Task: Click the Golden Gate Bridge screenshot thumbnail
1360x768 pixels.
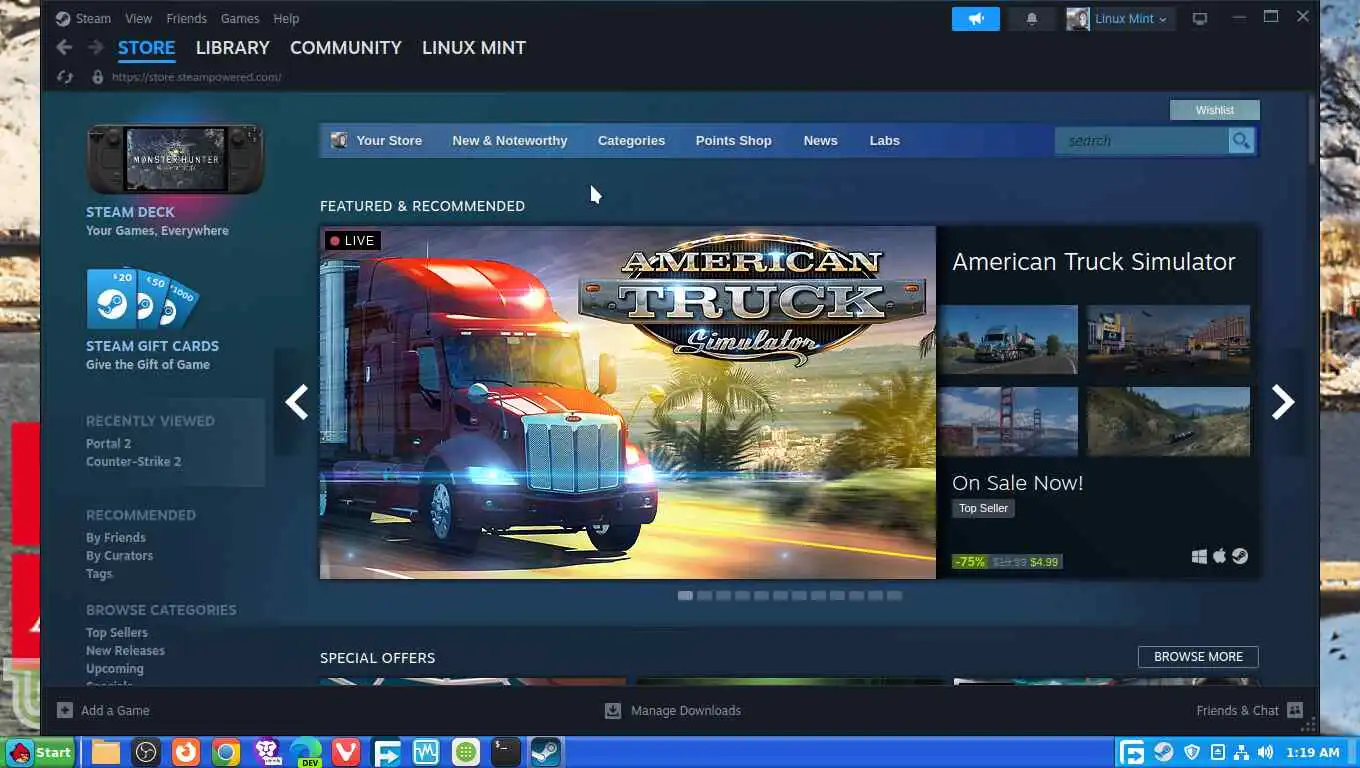Action: (1008, 421)
